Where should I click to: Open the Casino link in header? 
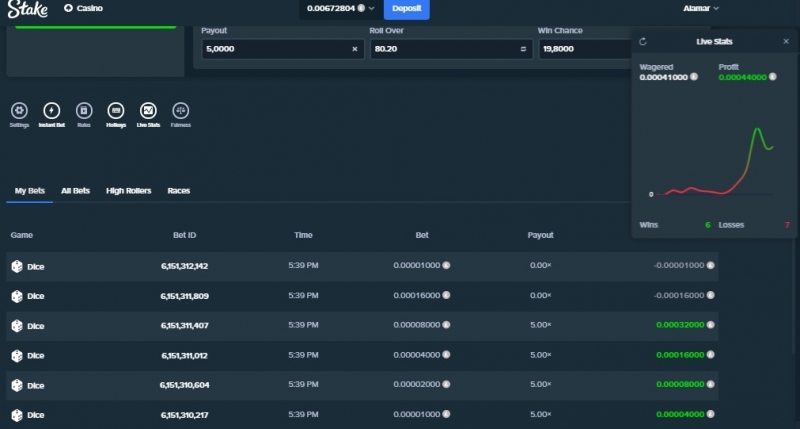(84, 8)
